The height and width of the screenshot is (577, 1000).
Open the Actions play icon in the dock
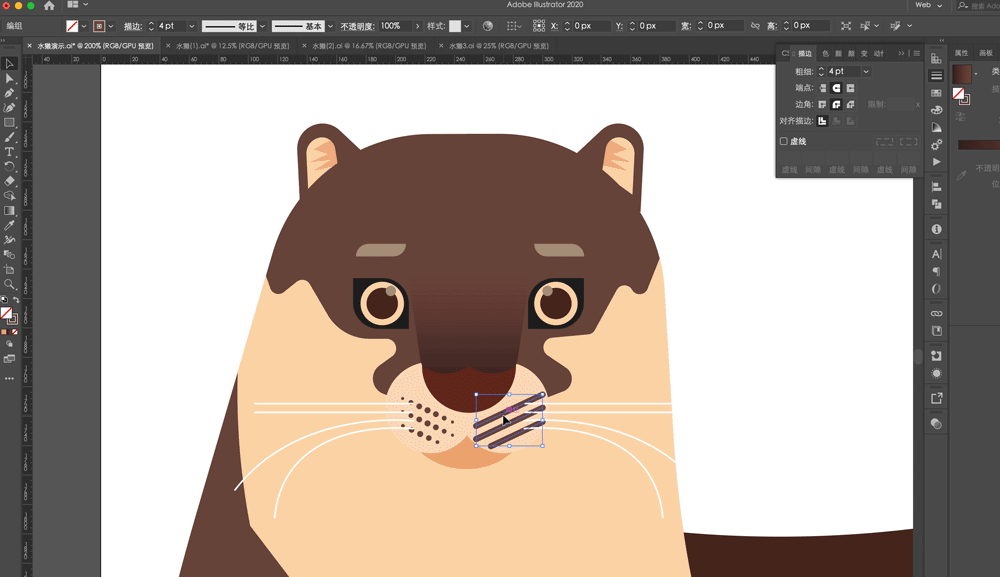(936, 162)
